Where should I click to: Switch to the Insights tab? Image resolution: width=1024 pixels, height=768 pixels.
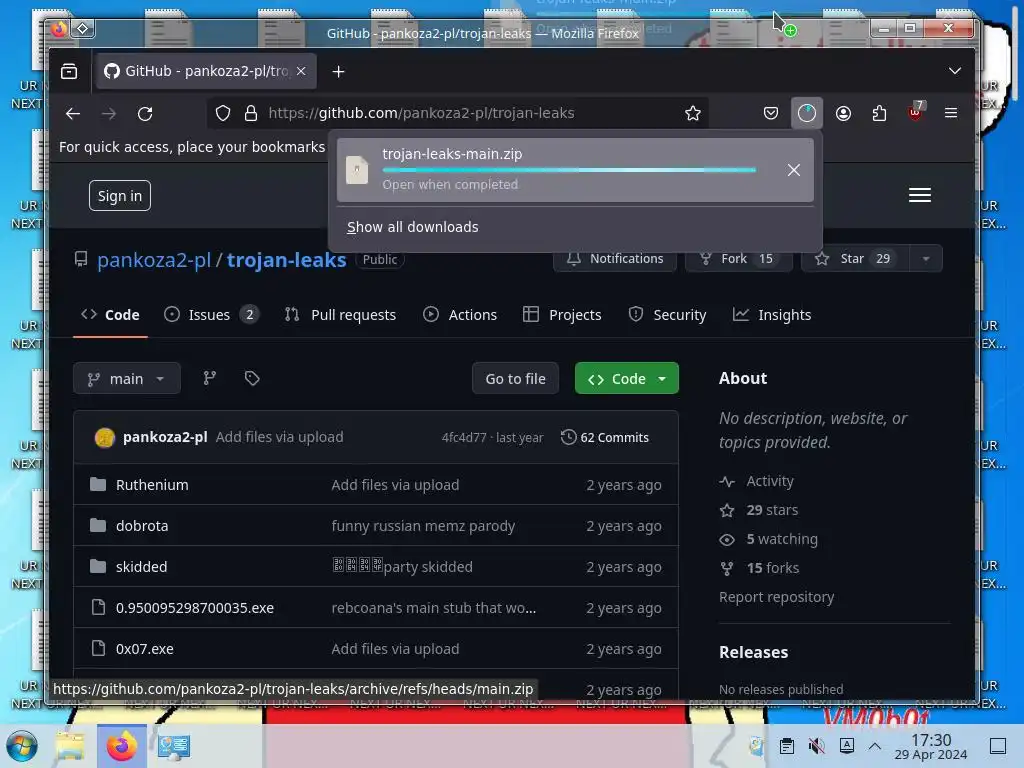771,315
